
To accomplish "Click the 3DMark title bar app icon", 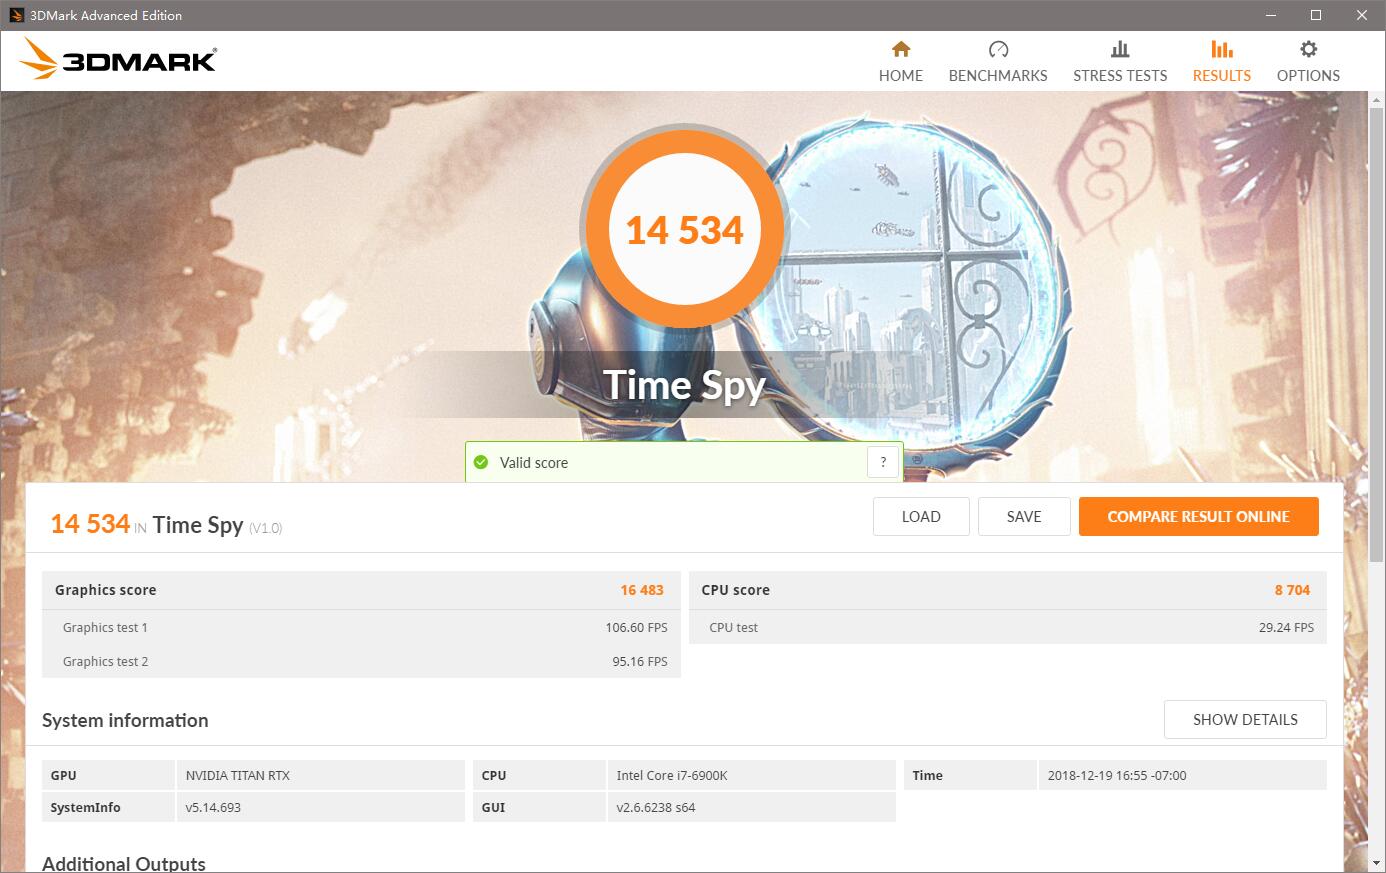I will click(16, 15).
